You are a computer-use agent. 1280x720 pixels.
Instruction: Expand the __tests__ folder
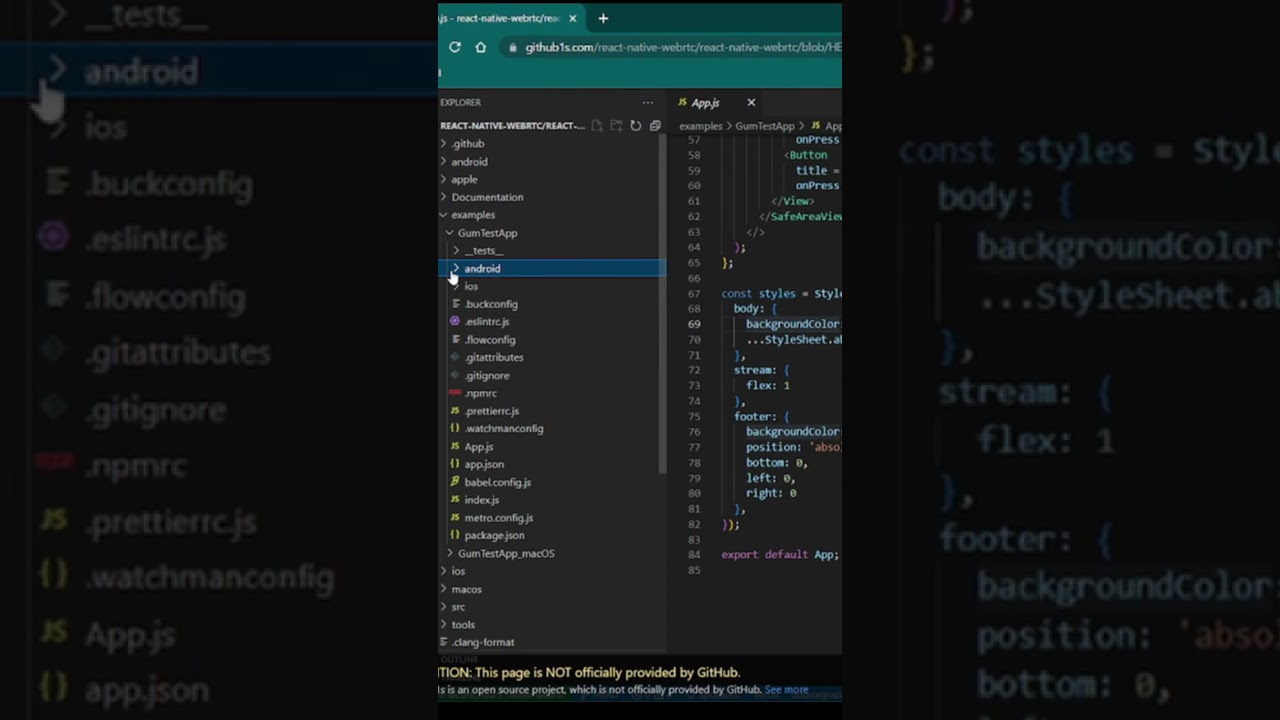point(552,251)
